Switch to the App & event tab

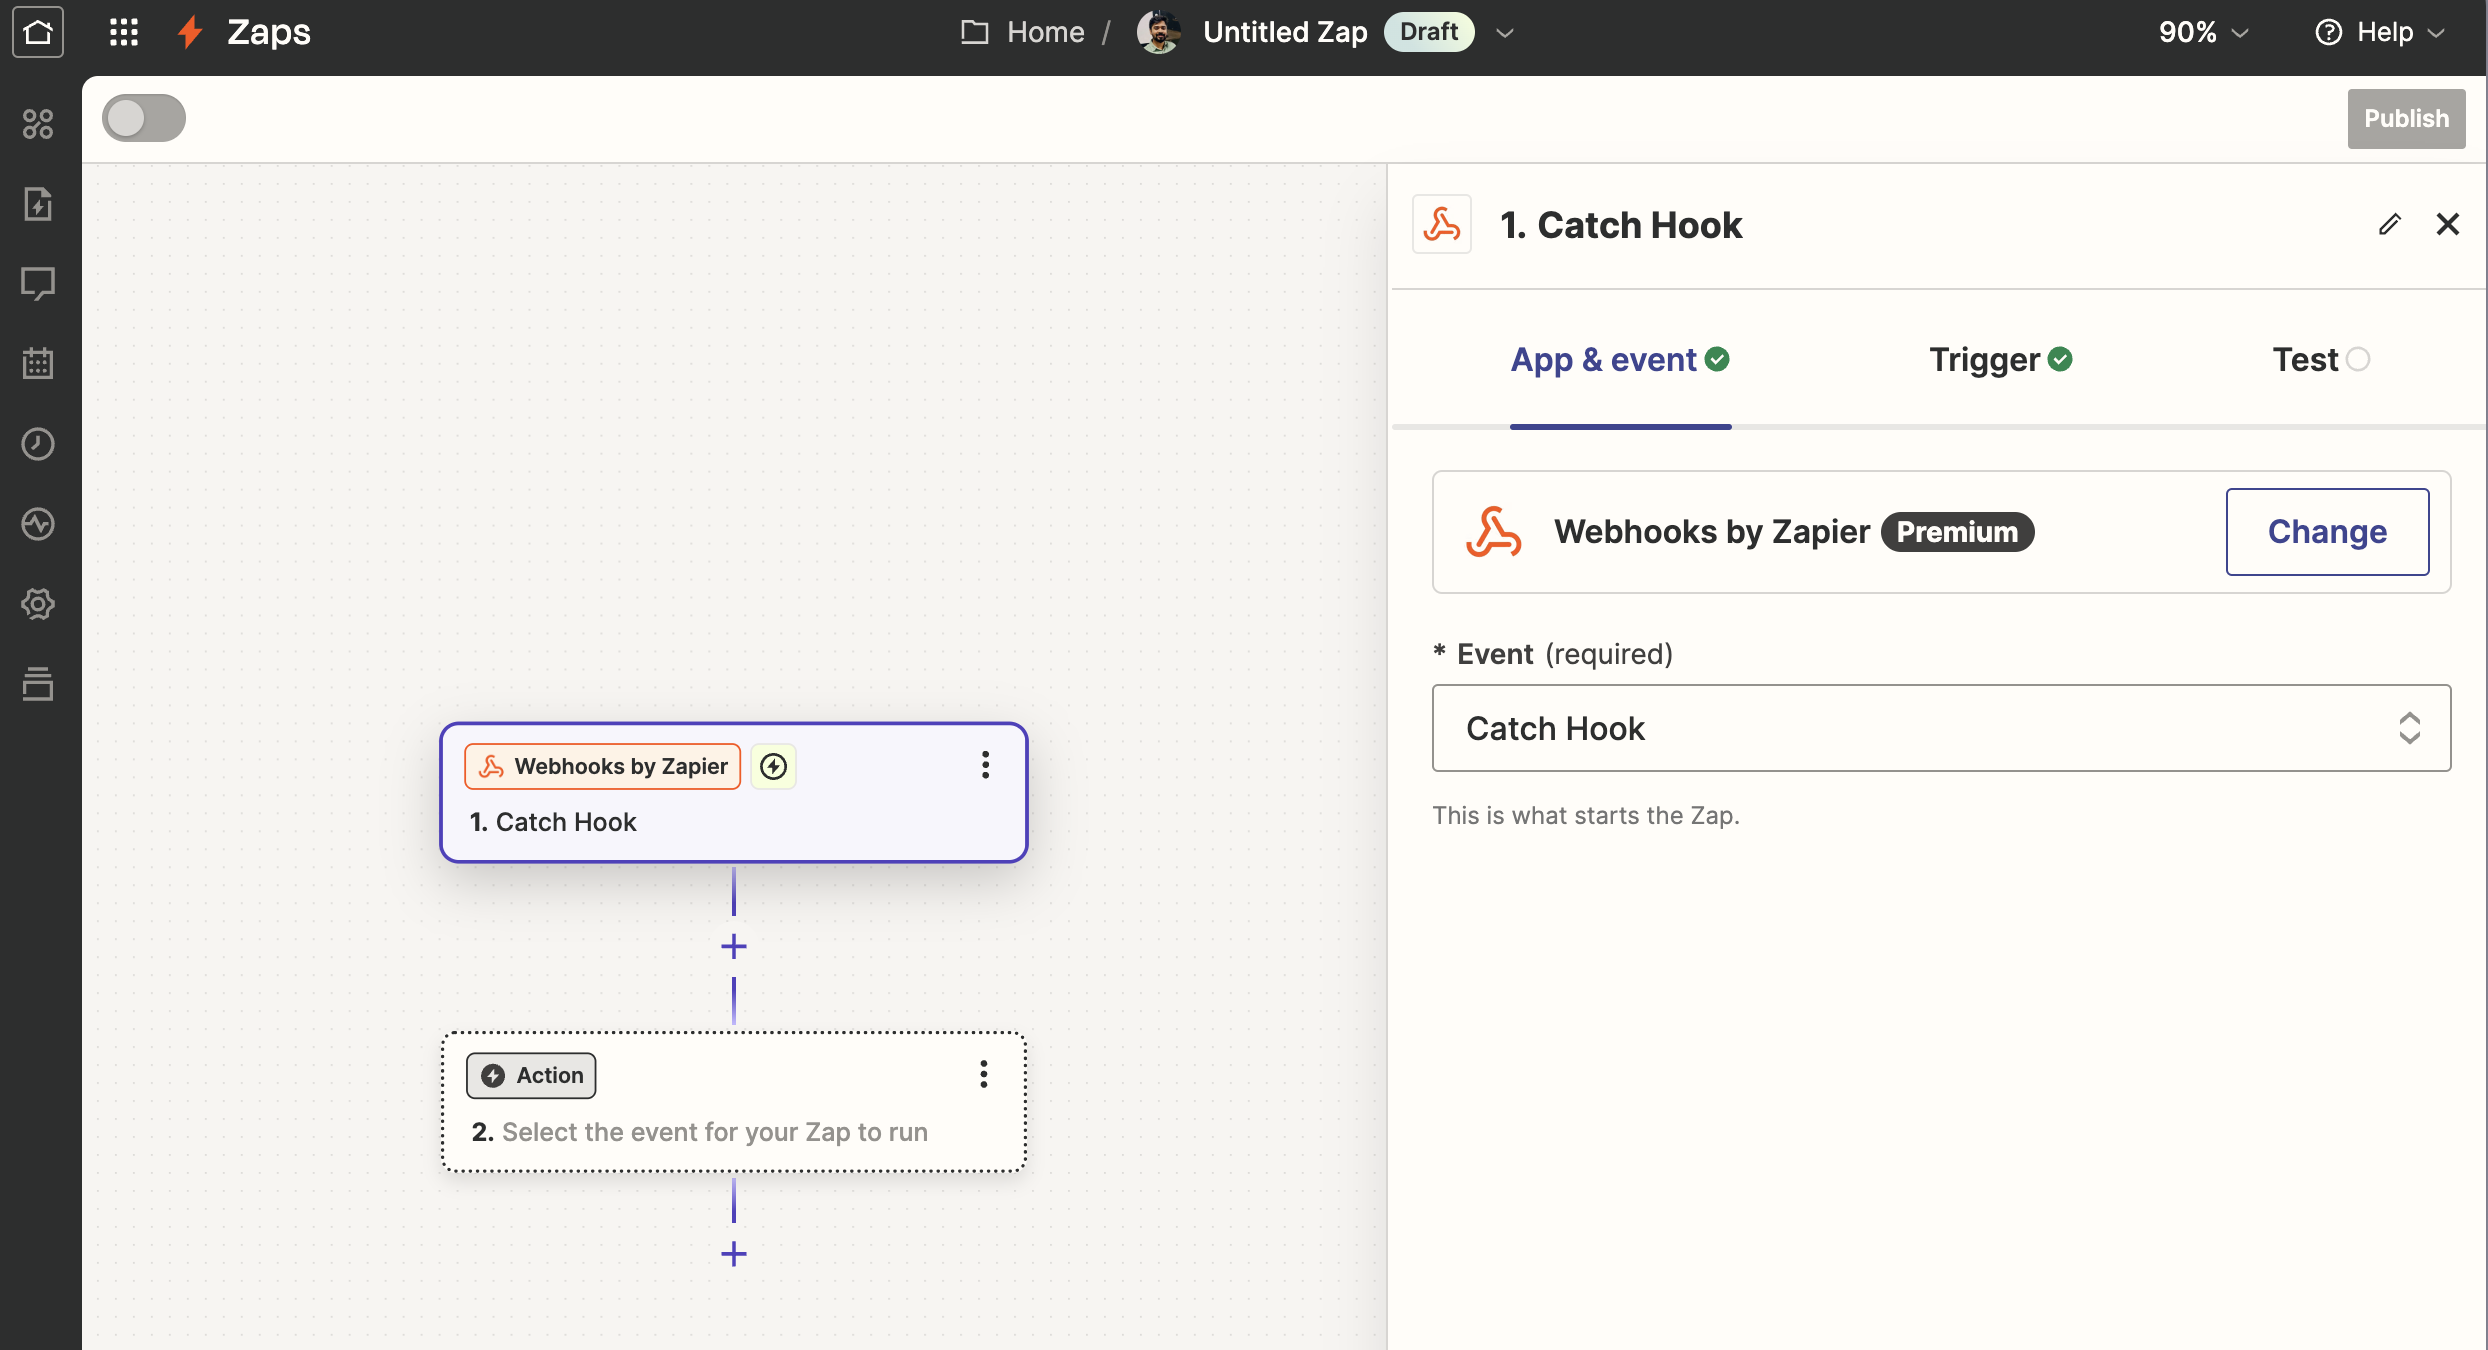(x=1620, y=360)
